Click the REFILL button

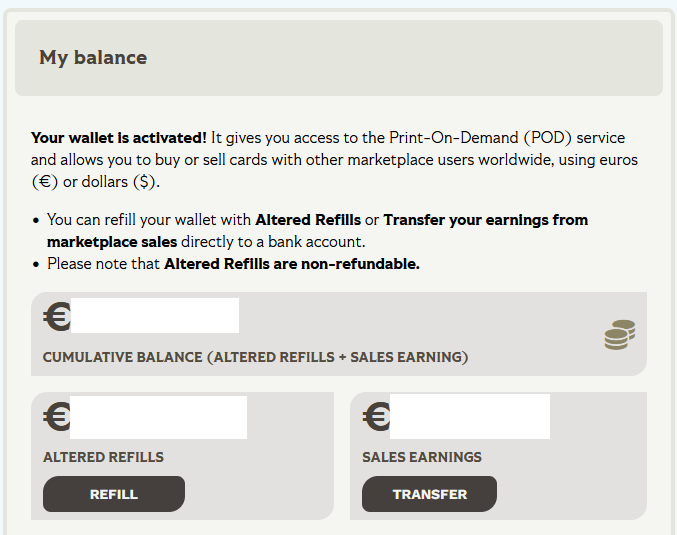113,494
